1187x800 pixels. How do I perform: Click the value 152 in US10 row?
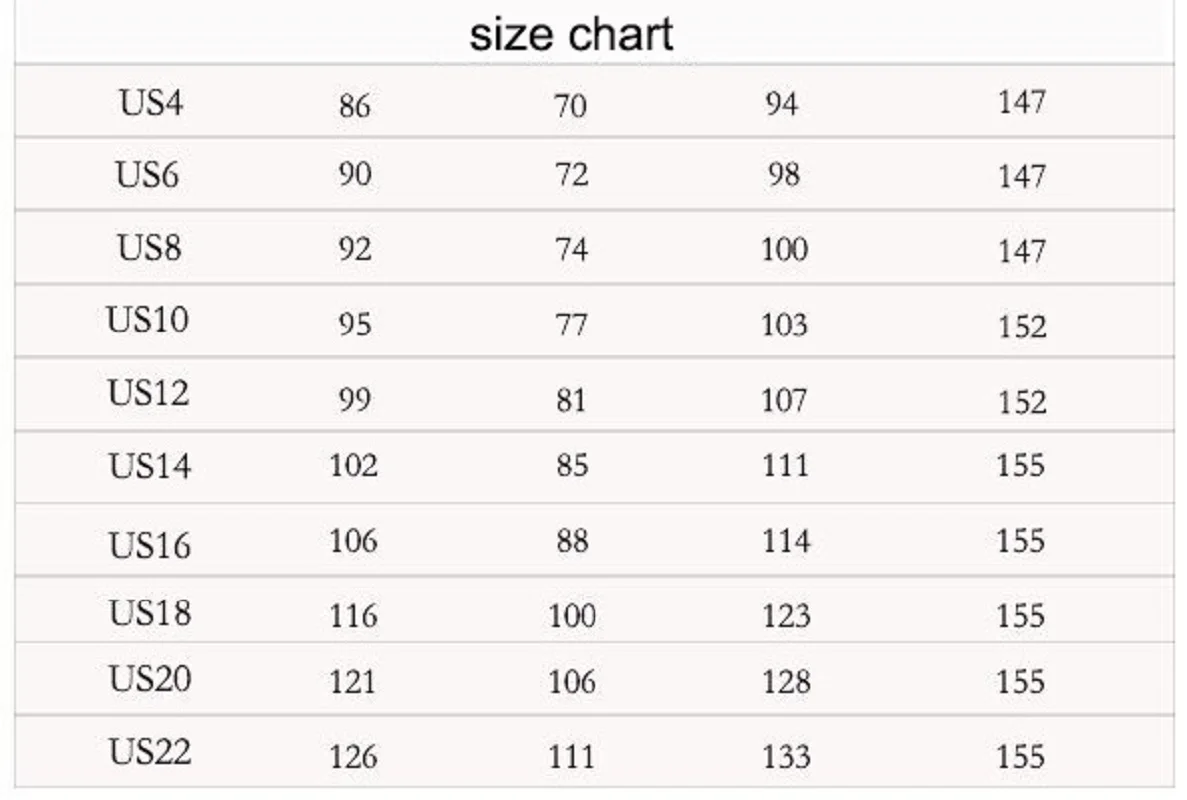1022,326
